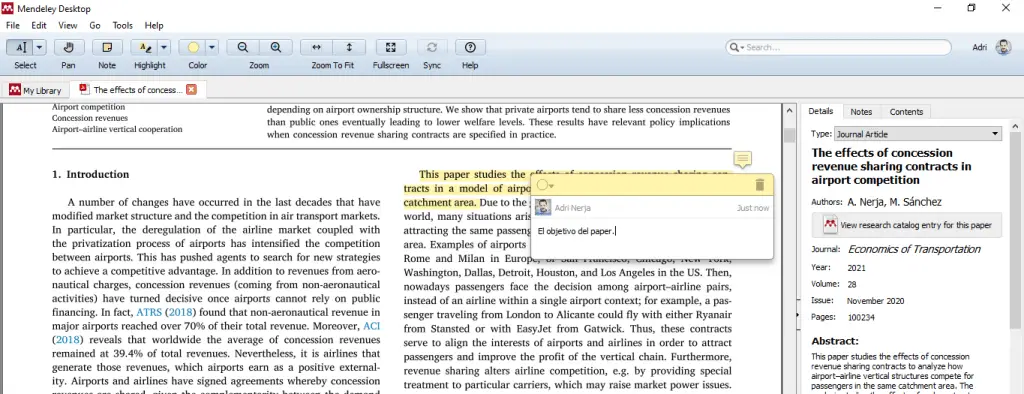
Task: Switch to the Contents tab
Action: (x=906, y=112)
